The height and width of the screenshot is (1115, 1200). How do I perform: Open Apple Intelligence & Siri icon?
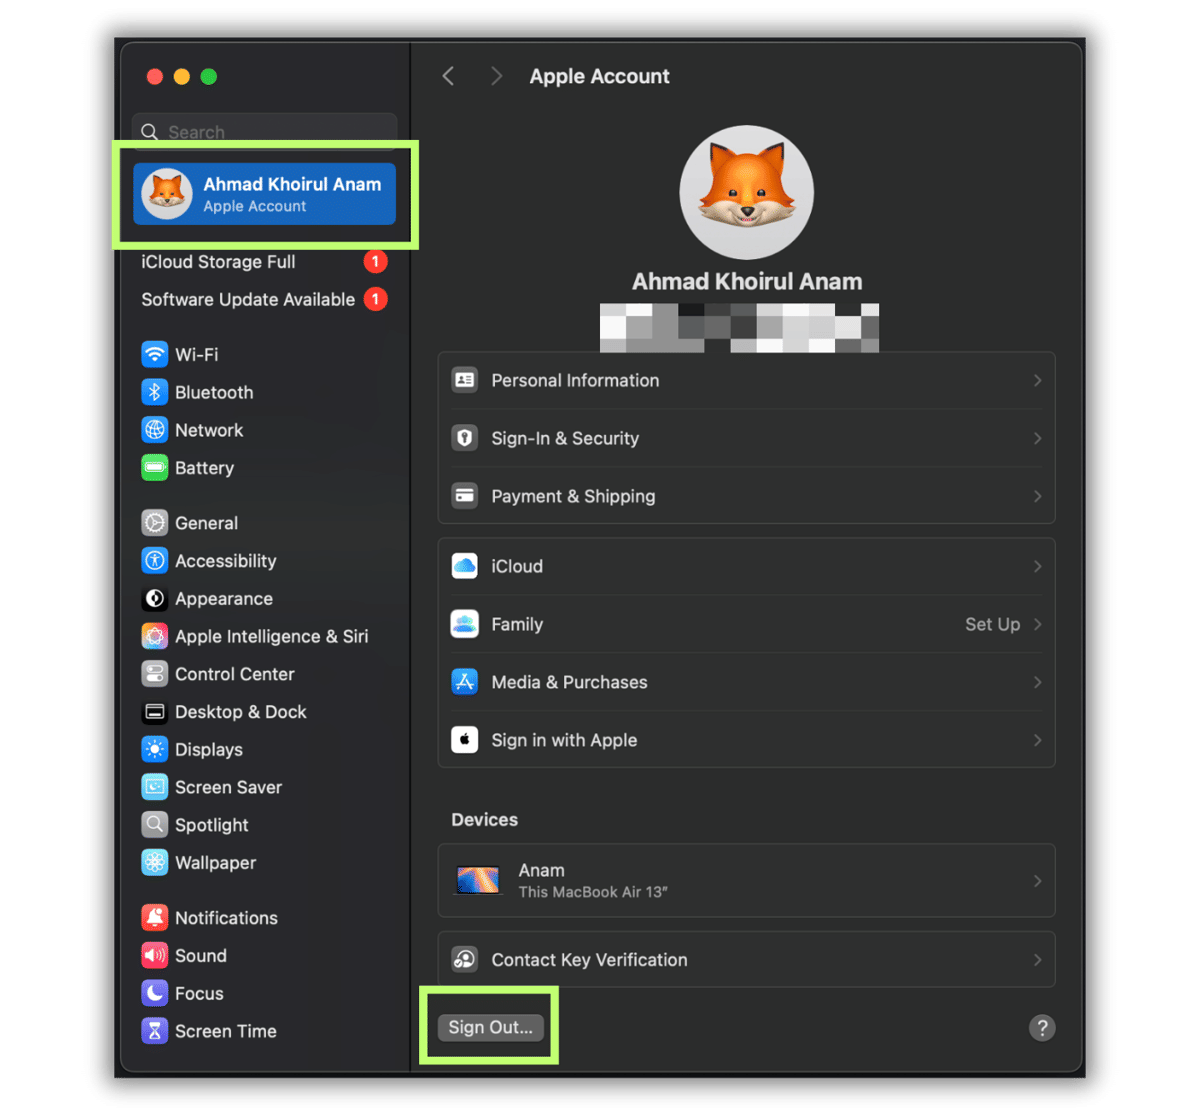154,636
